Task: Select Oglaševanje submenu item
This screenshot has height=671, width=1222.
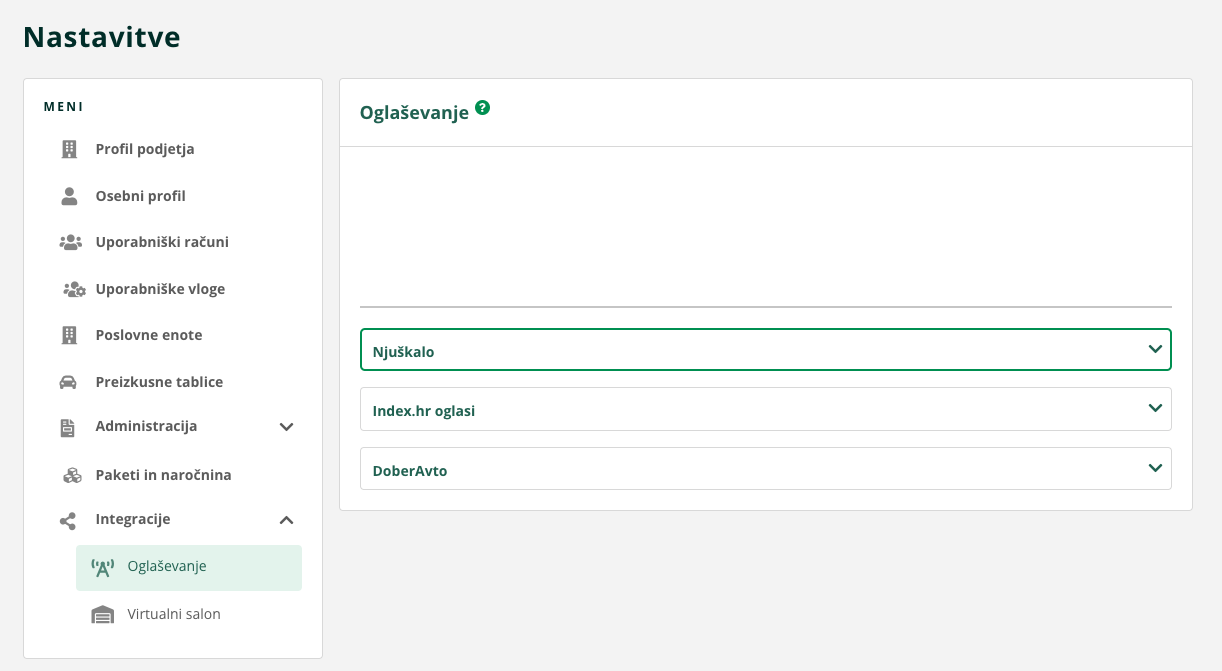Action: point(189,568)
